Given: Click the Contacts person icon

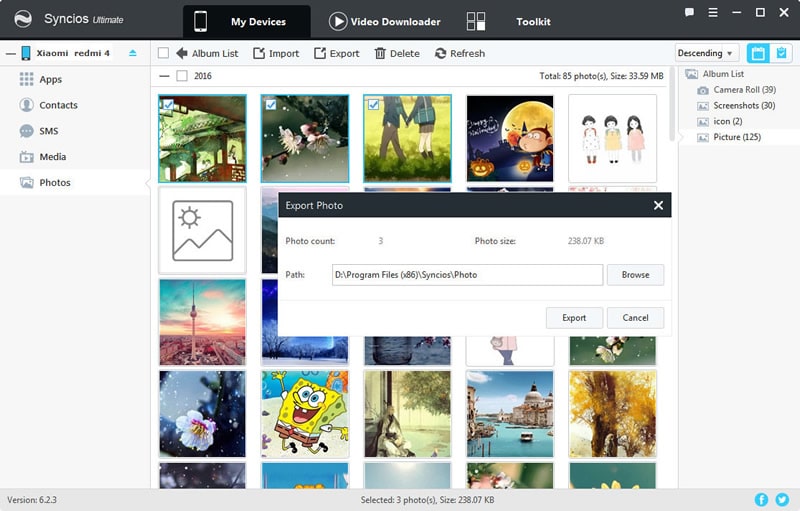Looking at the screenshot, I should point(27,105).
